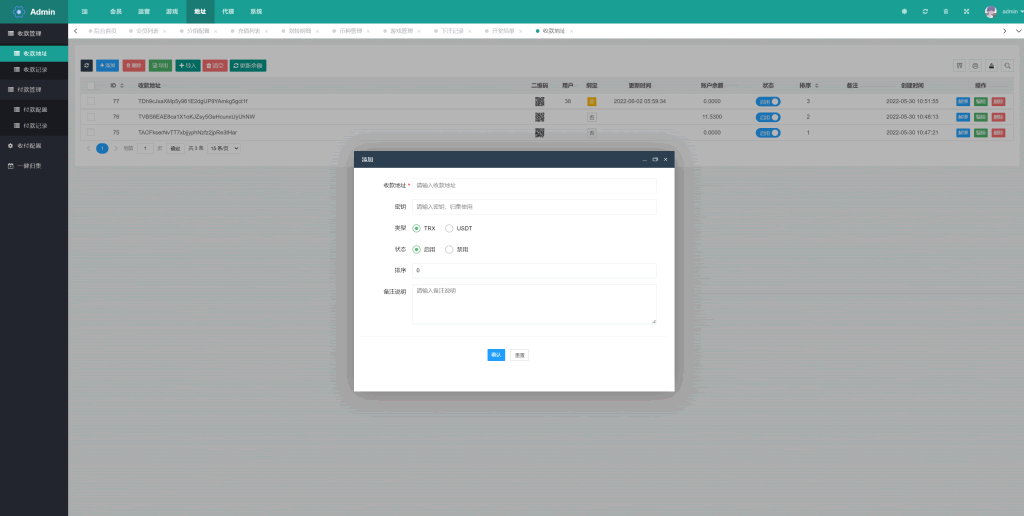Select the USDT type radio button
This screenshot has height=516, width=1024.
click(x=450, y=228)
